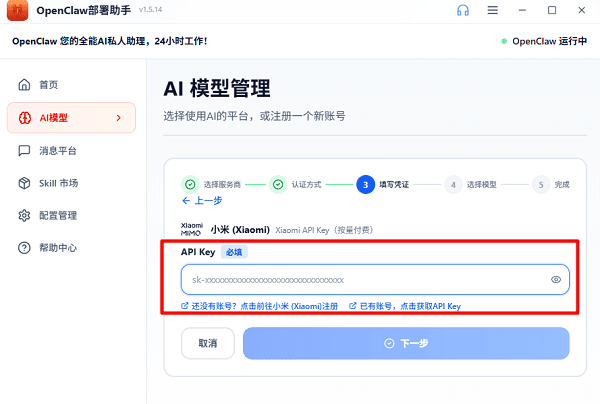Minimize the OpenClaw window
Viewport: 600px width, 404px height.
522,10
